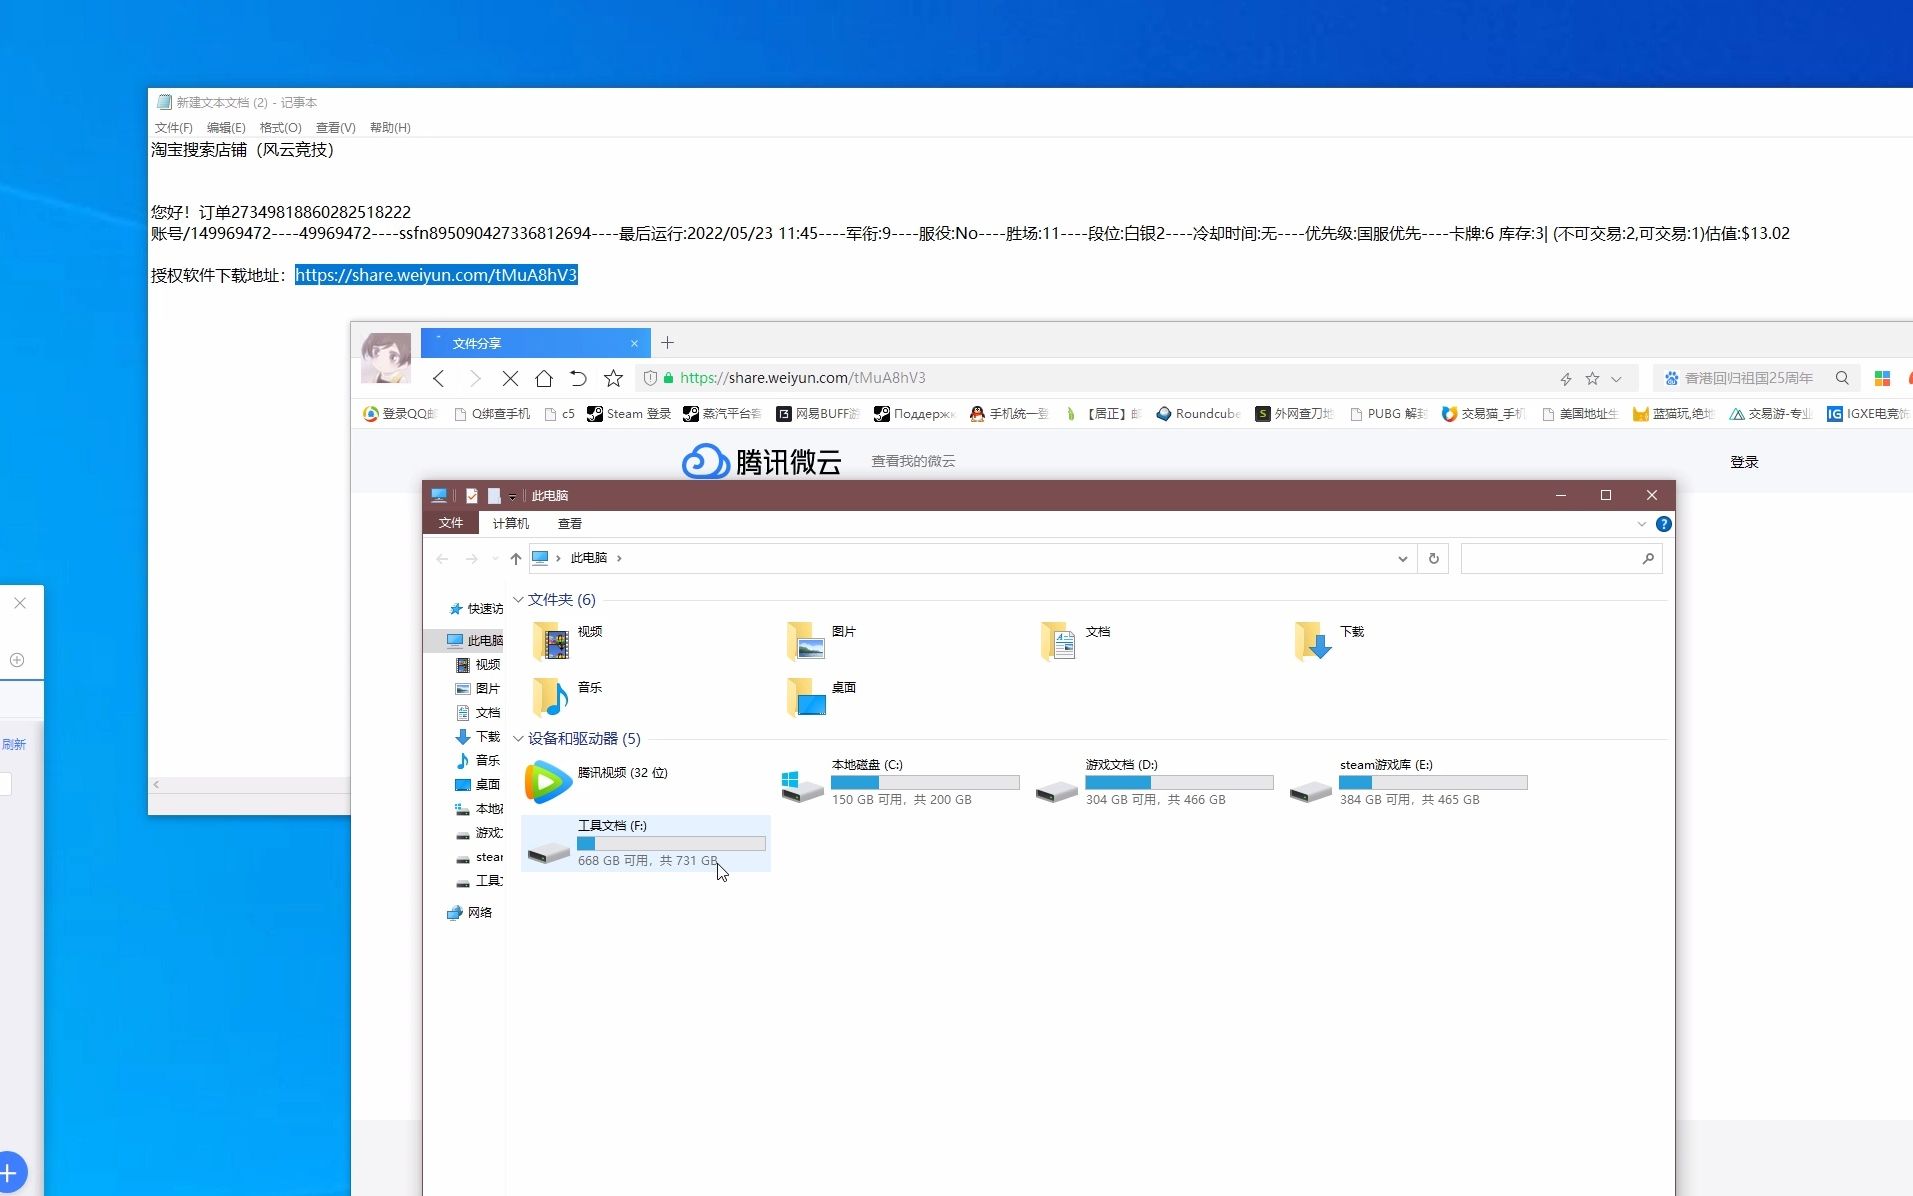Screen dimensions: 1913x1196
Task: Expand the Explorer ribbon chevron
Action: [1642, 524]
